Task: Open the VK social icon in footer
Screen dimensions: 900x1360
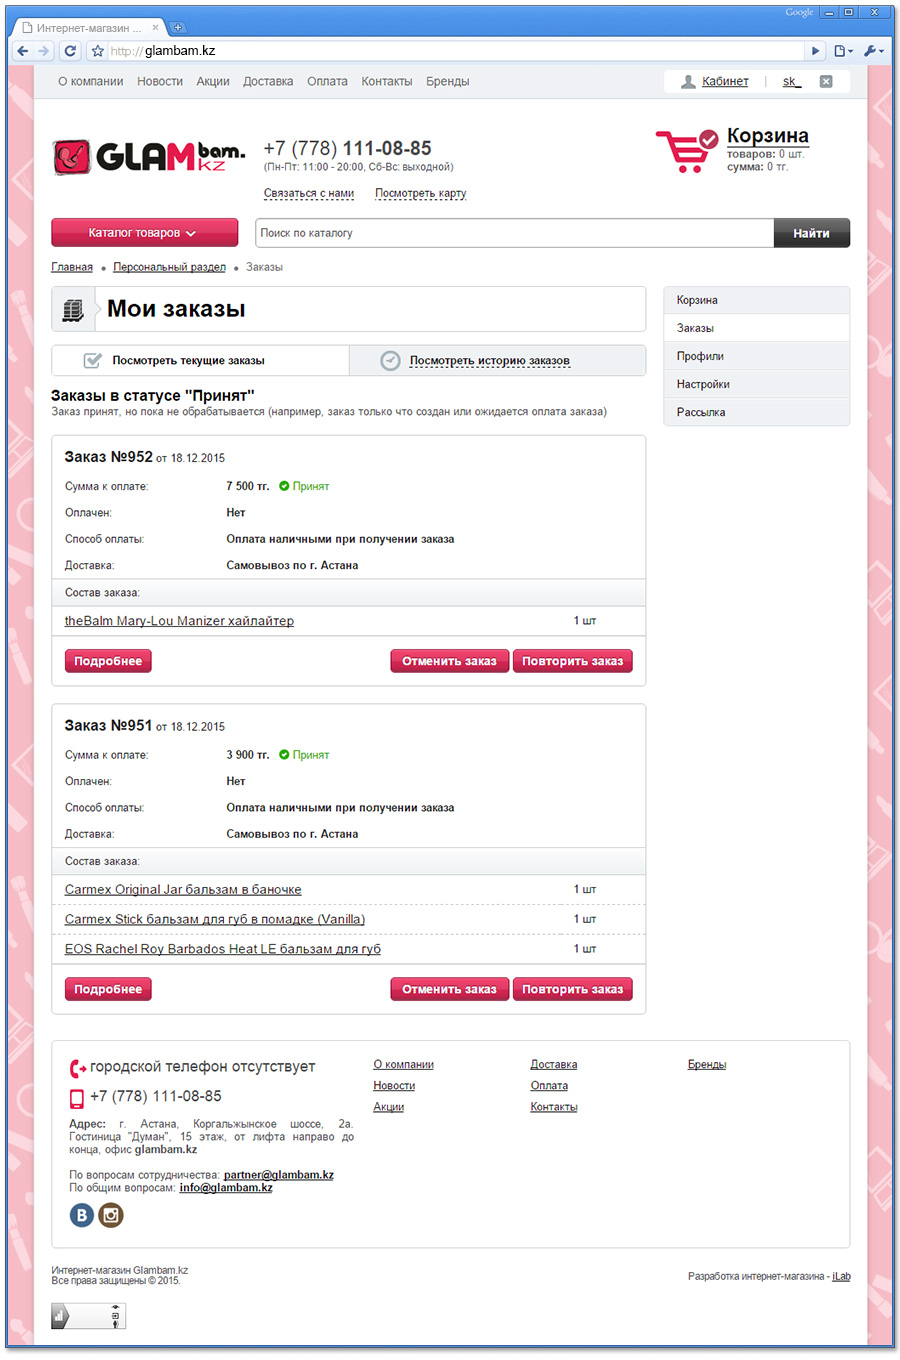Action: coord(82,1215)
